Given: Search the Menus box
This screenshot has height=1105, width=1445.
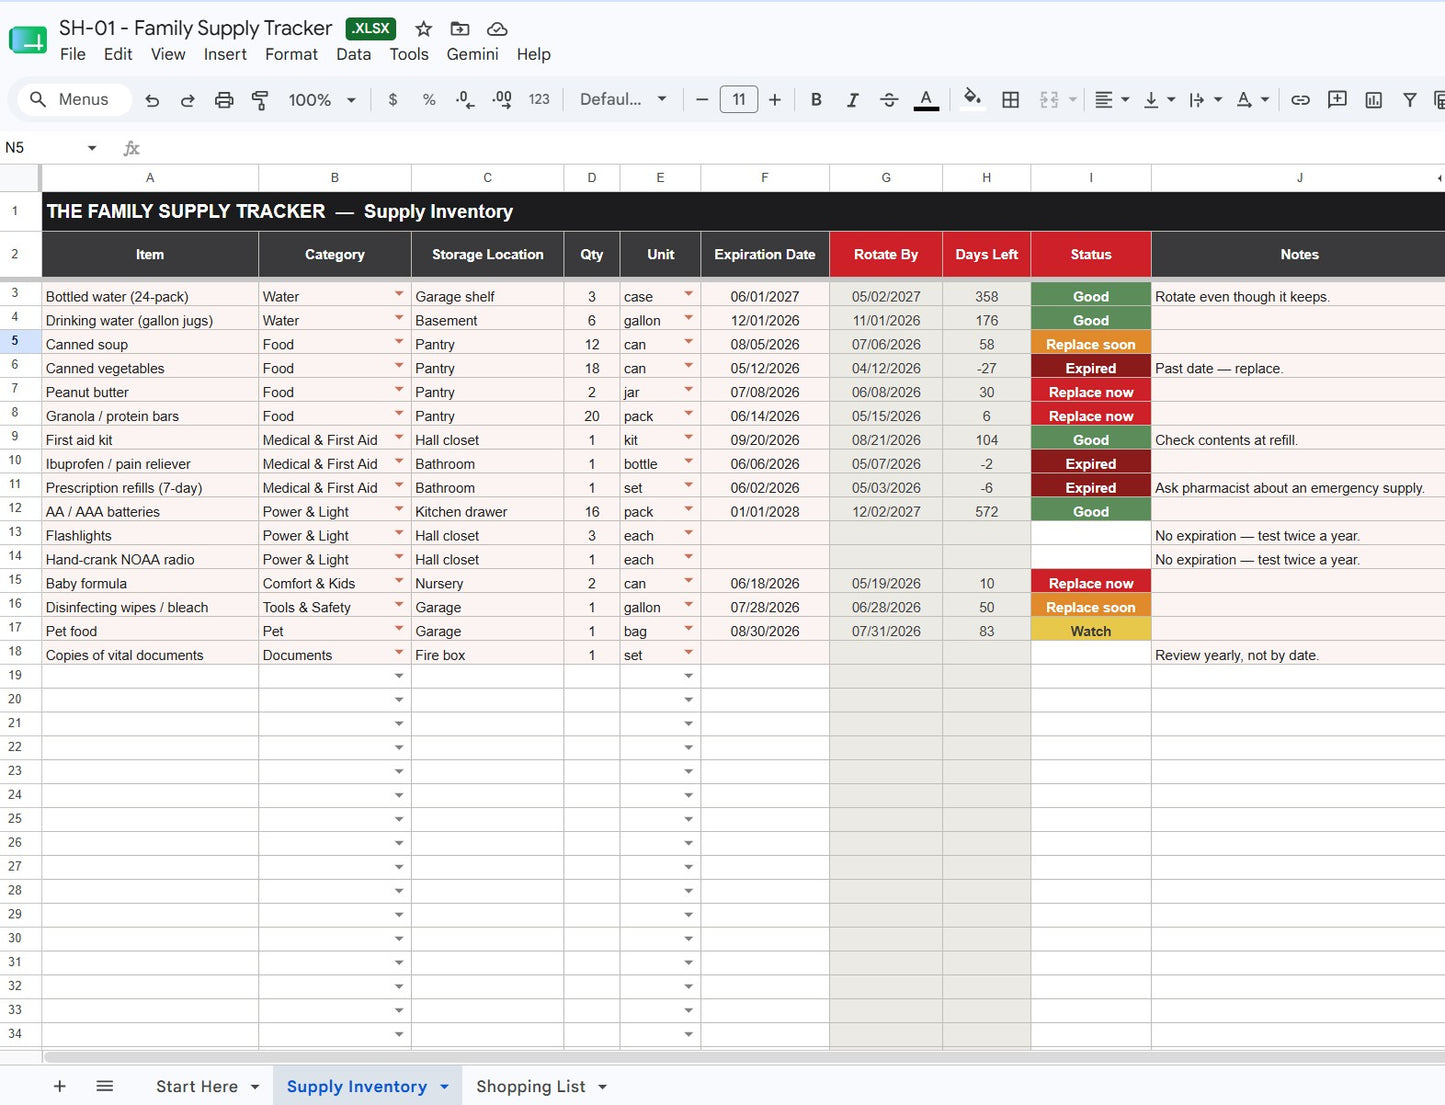Looking at the screenshot, I should click(75, 100).
